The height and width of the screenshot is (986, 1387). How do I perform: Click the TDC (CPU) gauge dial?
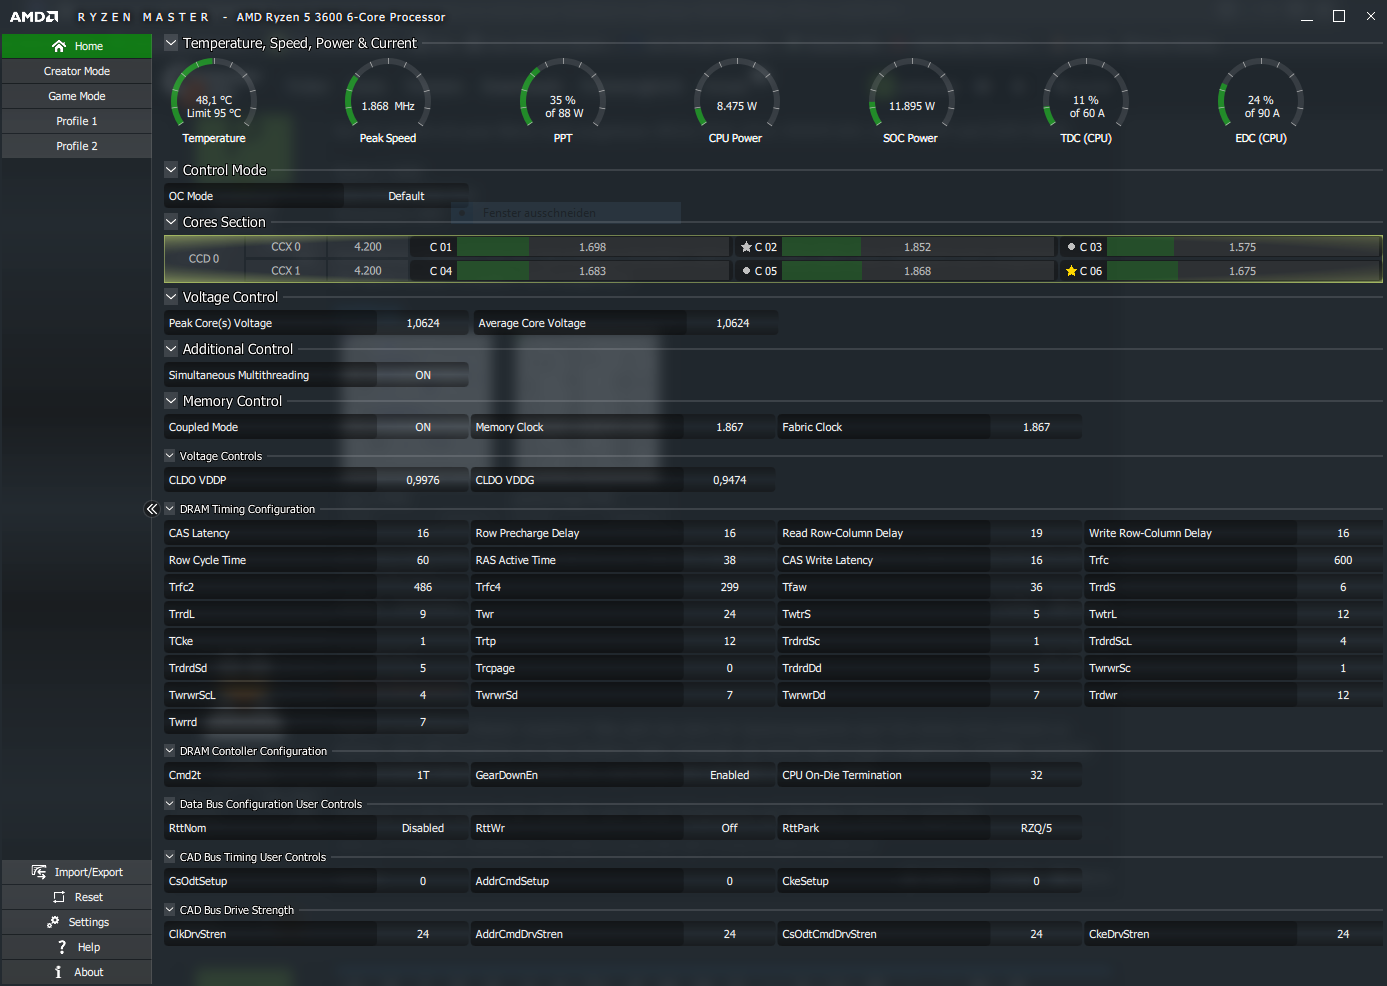(x=1086, y=94)
